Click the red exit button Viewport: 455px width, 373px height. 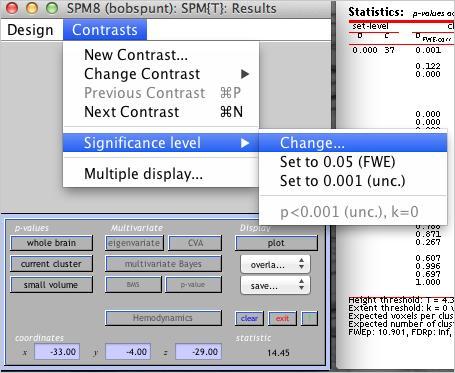[282, 319]
